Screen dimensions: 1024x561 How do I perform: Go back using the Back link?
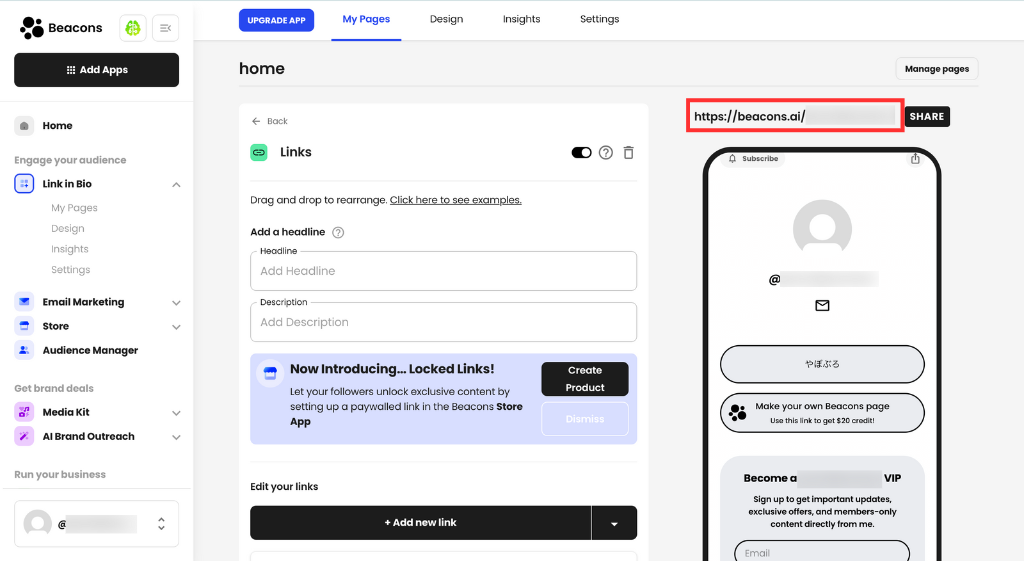(x=270, y=121)
